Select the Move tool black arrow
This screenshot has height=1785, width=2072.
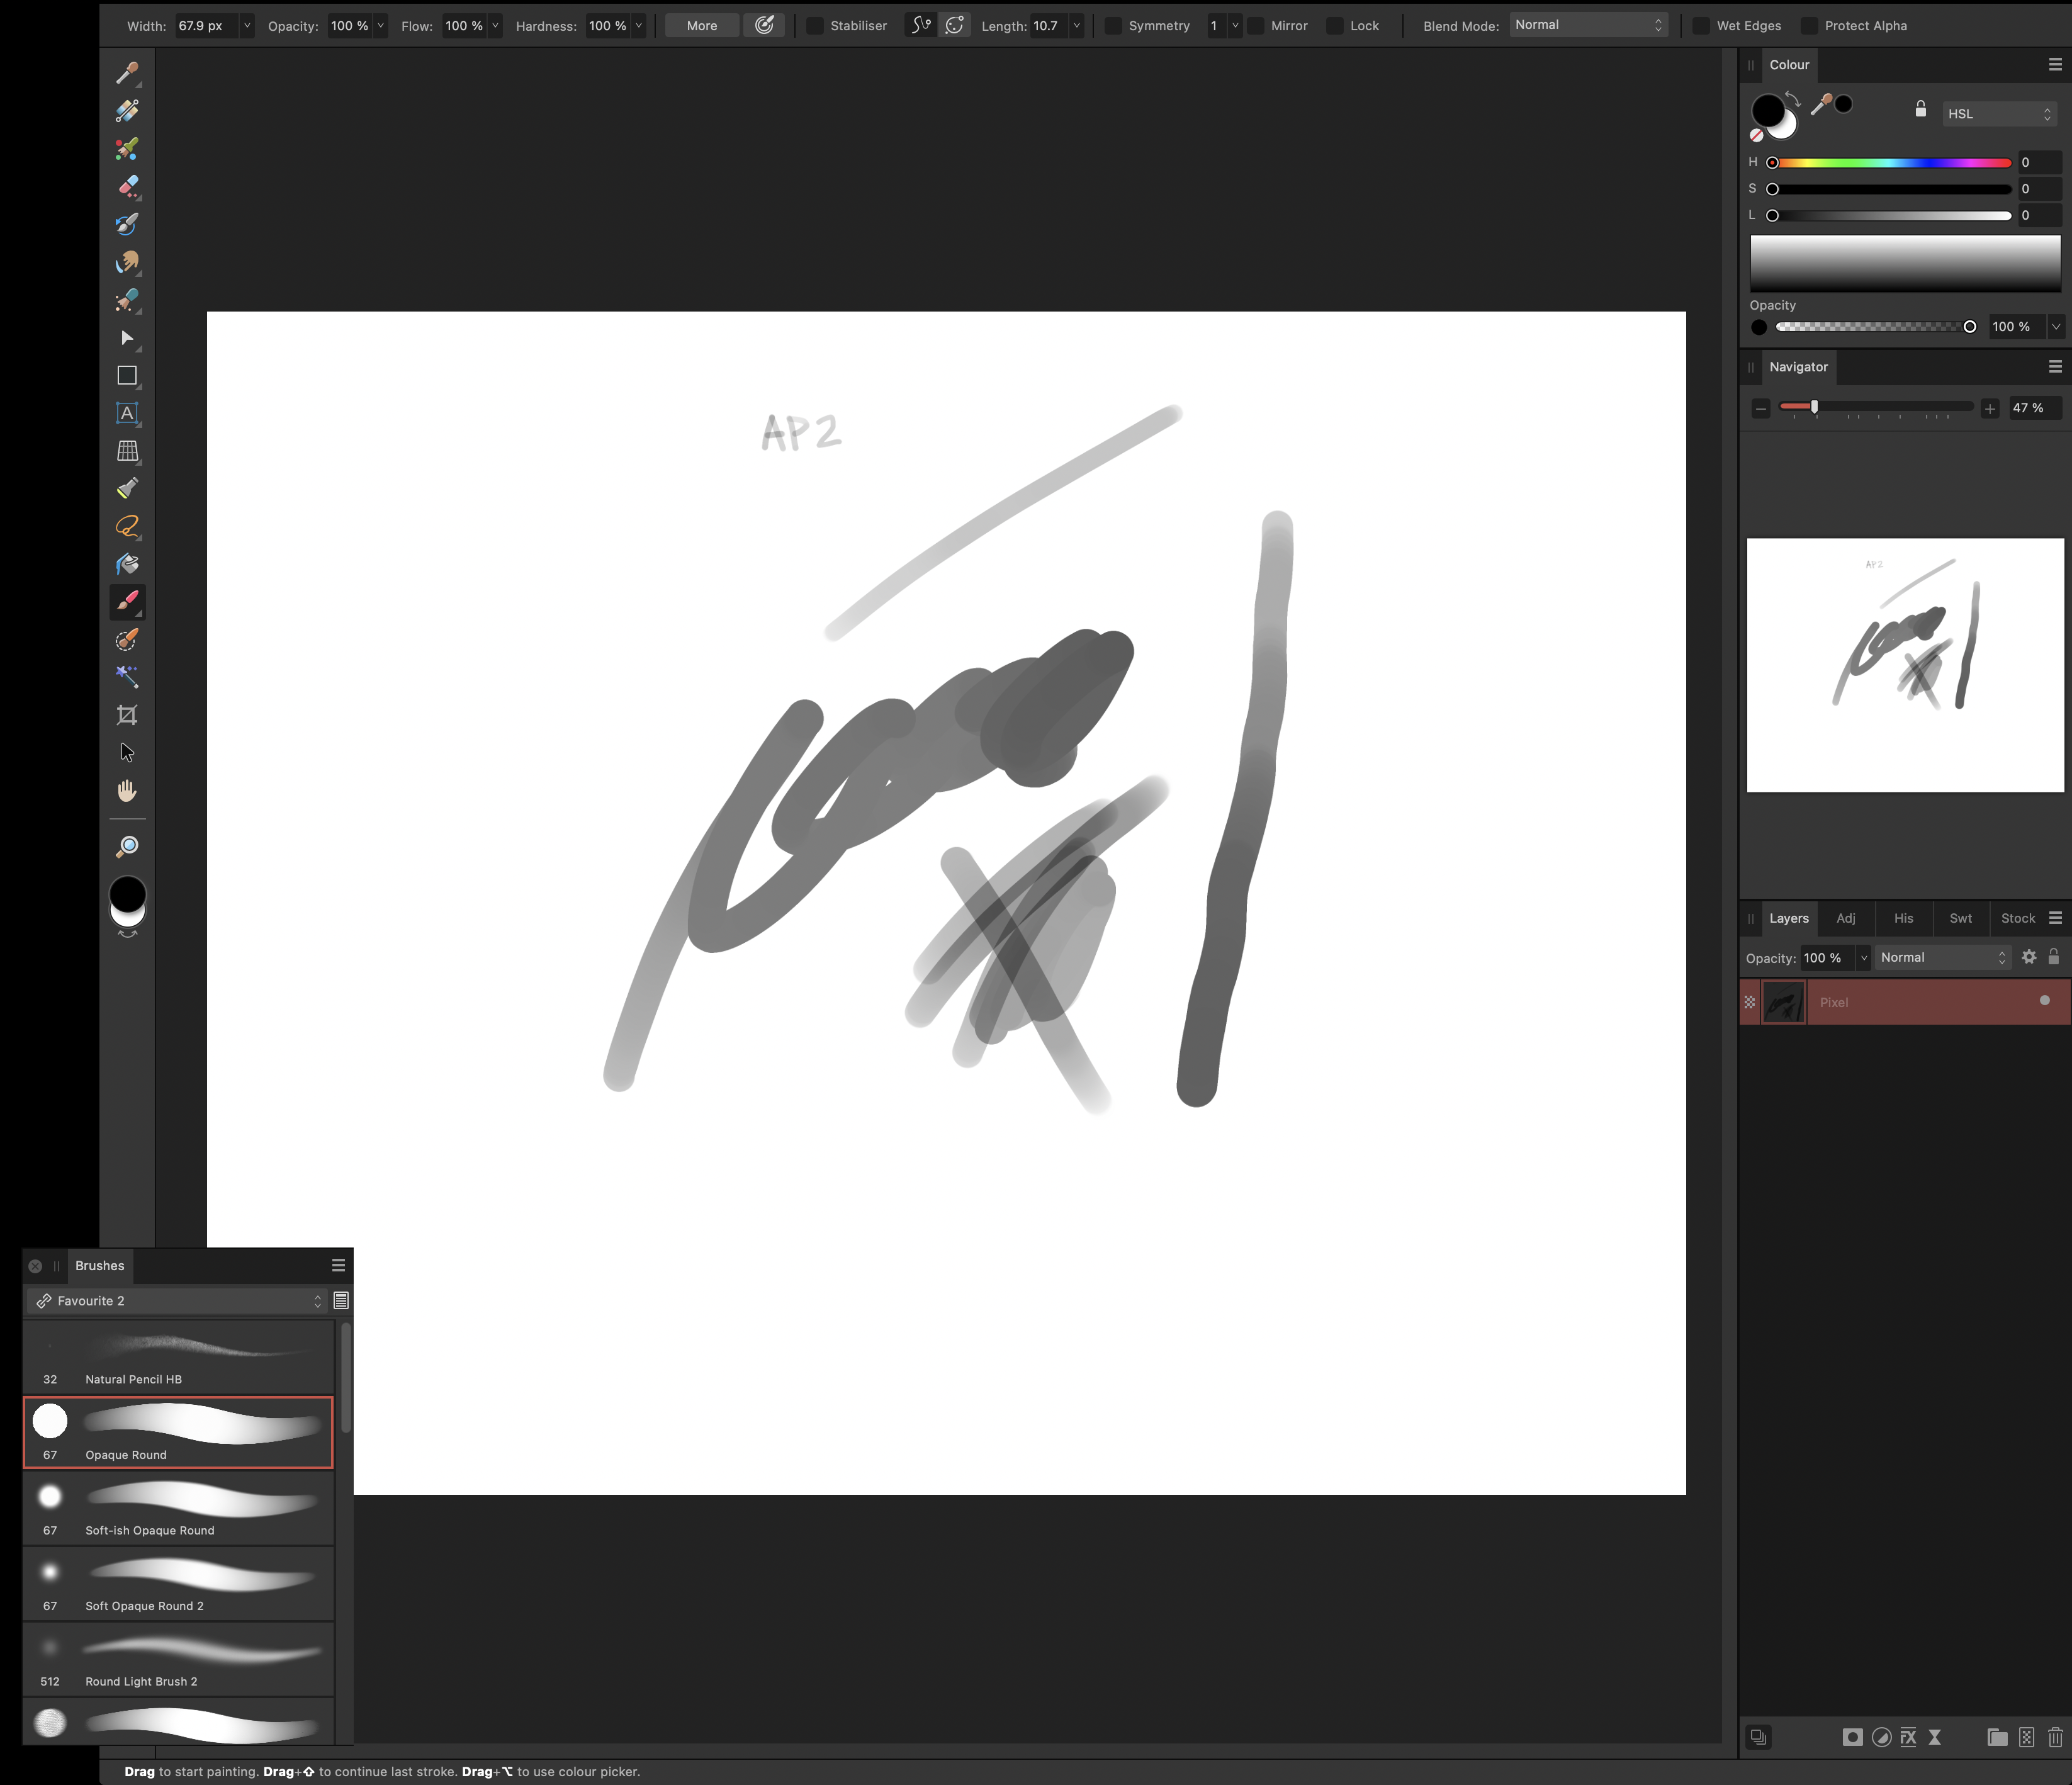coord(127,753)
